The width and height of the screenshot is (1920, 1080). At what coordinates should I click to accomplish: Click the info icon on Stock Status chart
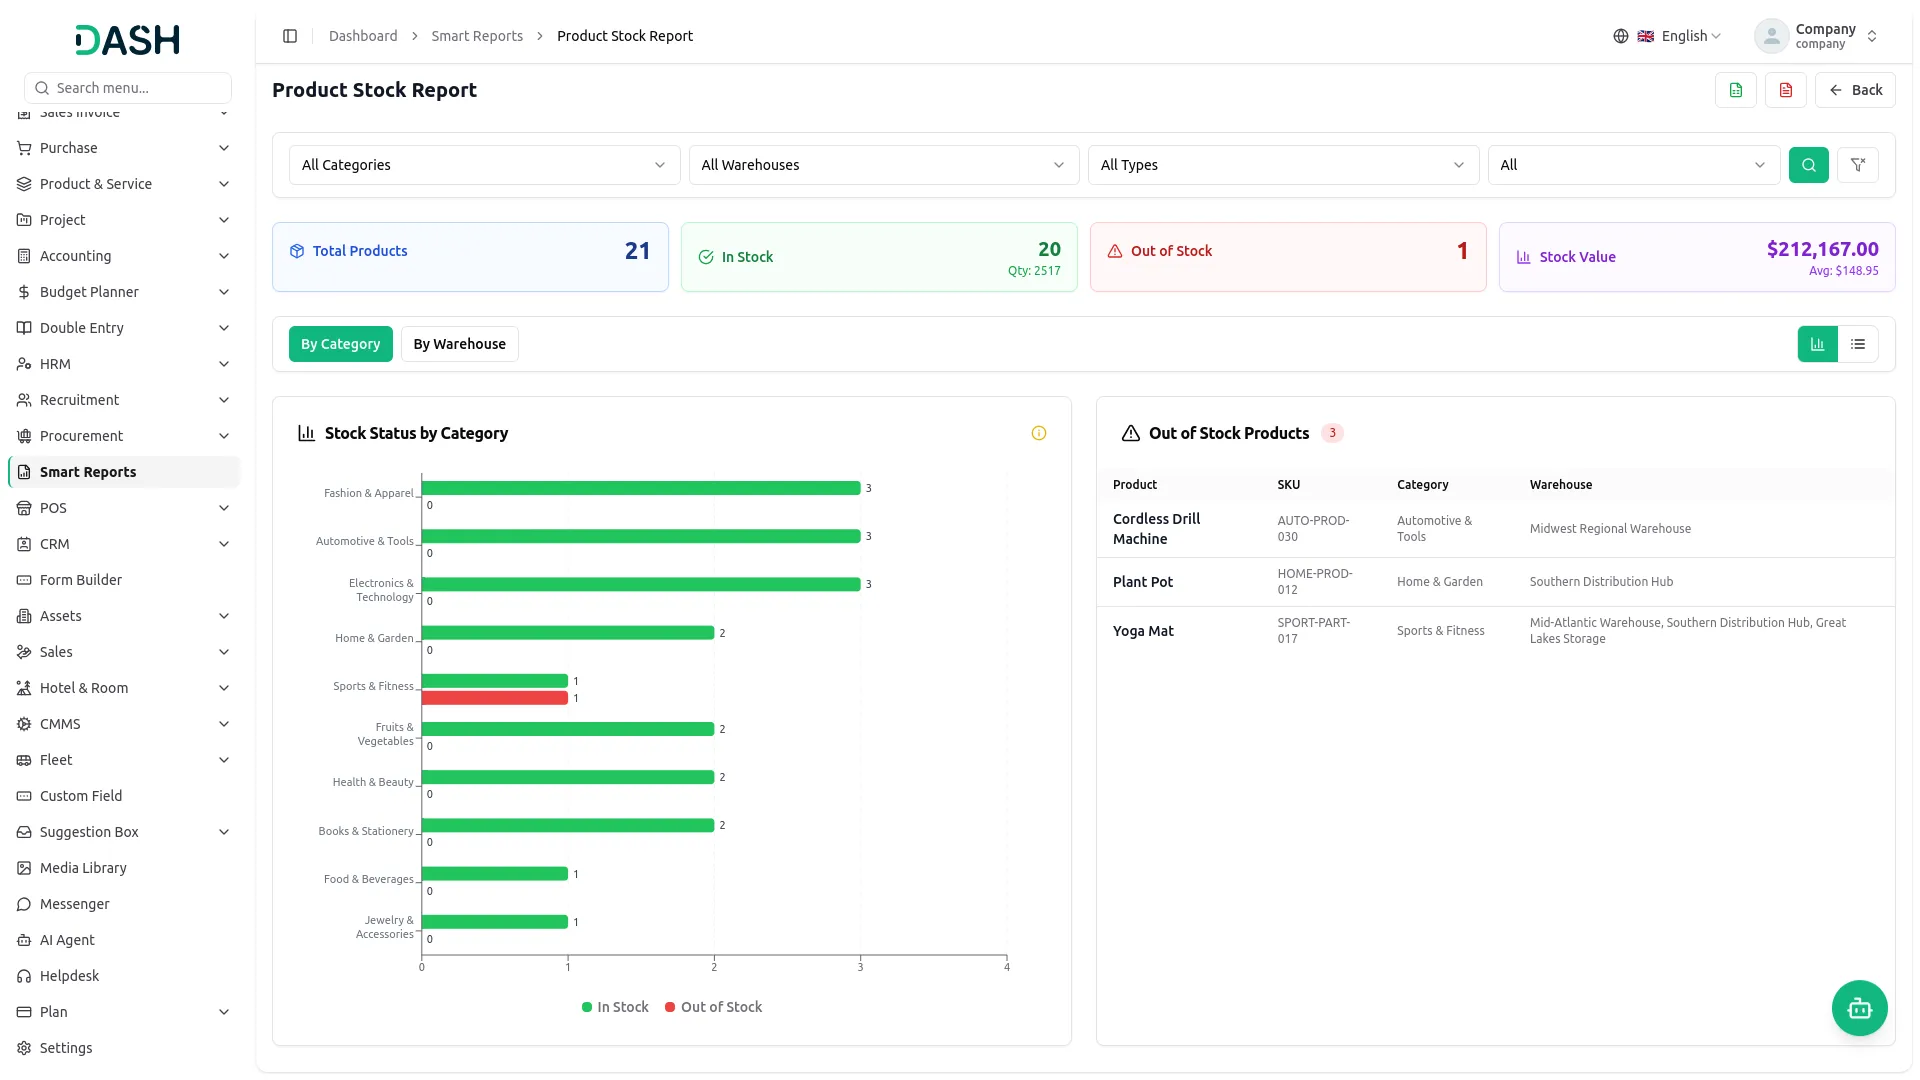click(x=1039, y=433)
